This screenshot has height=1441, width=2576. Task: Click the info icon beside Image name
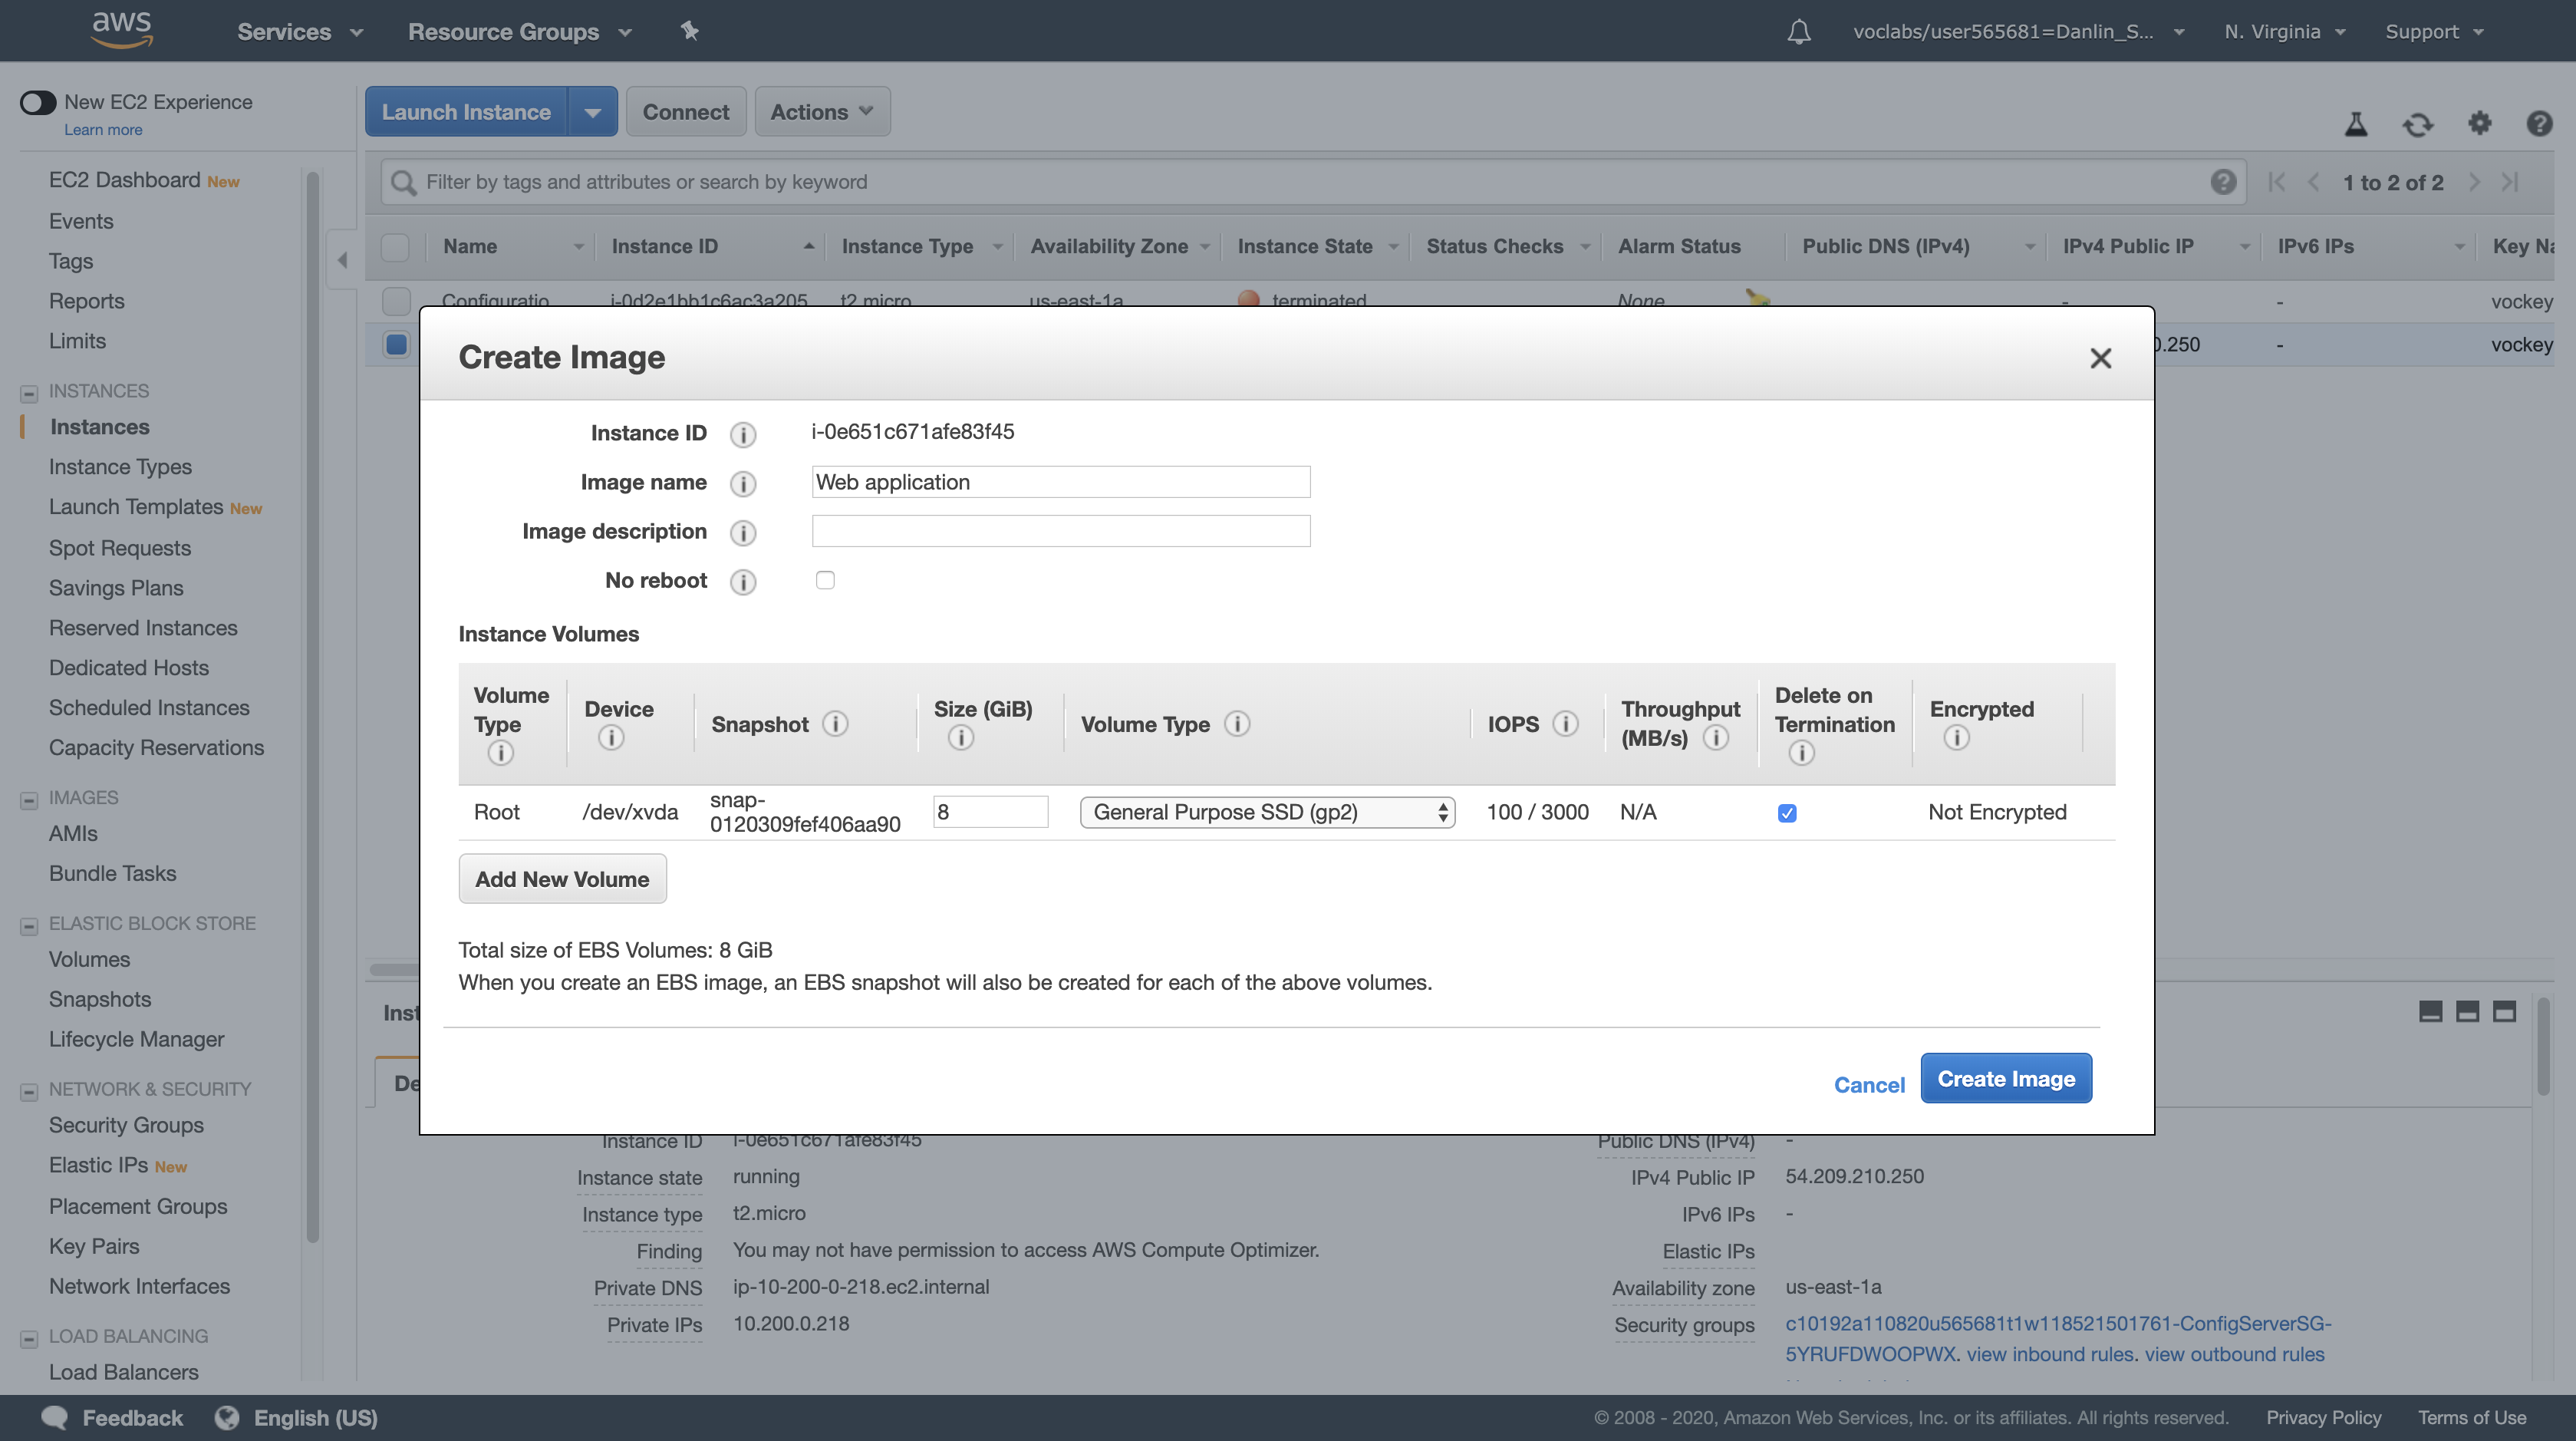tap(742, 484)
